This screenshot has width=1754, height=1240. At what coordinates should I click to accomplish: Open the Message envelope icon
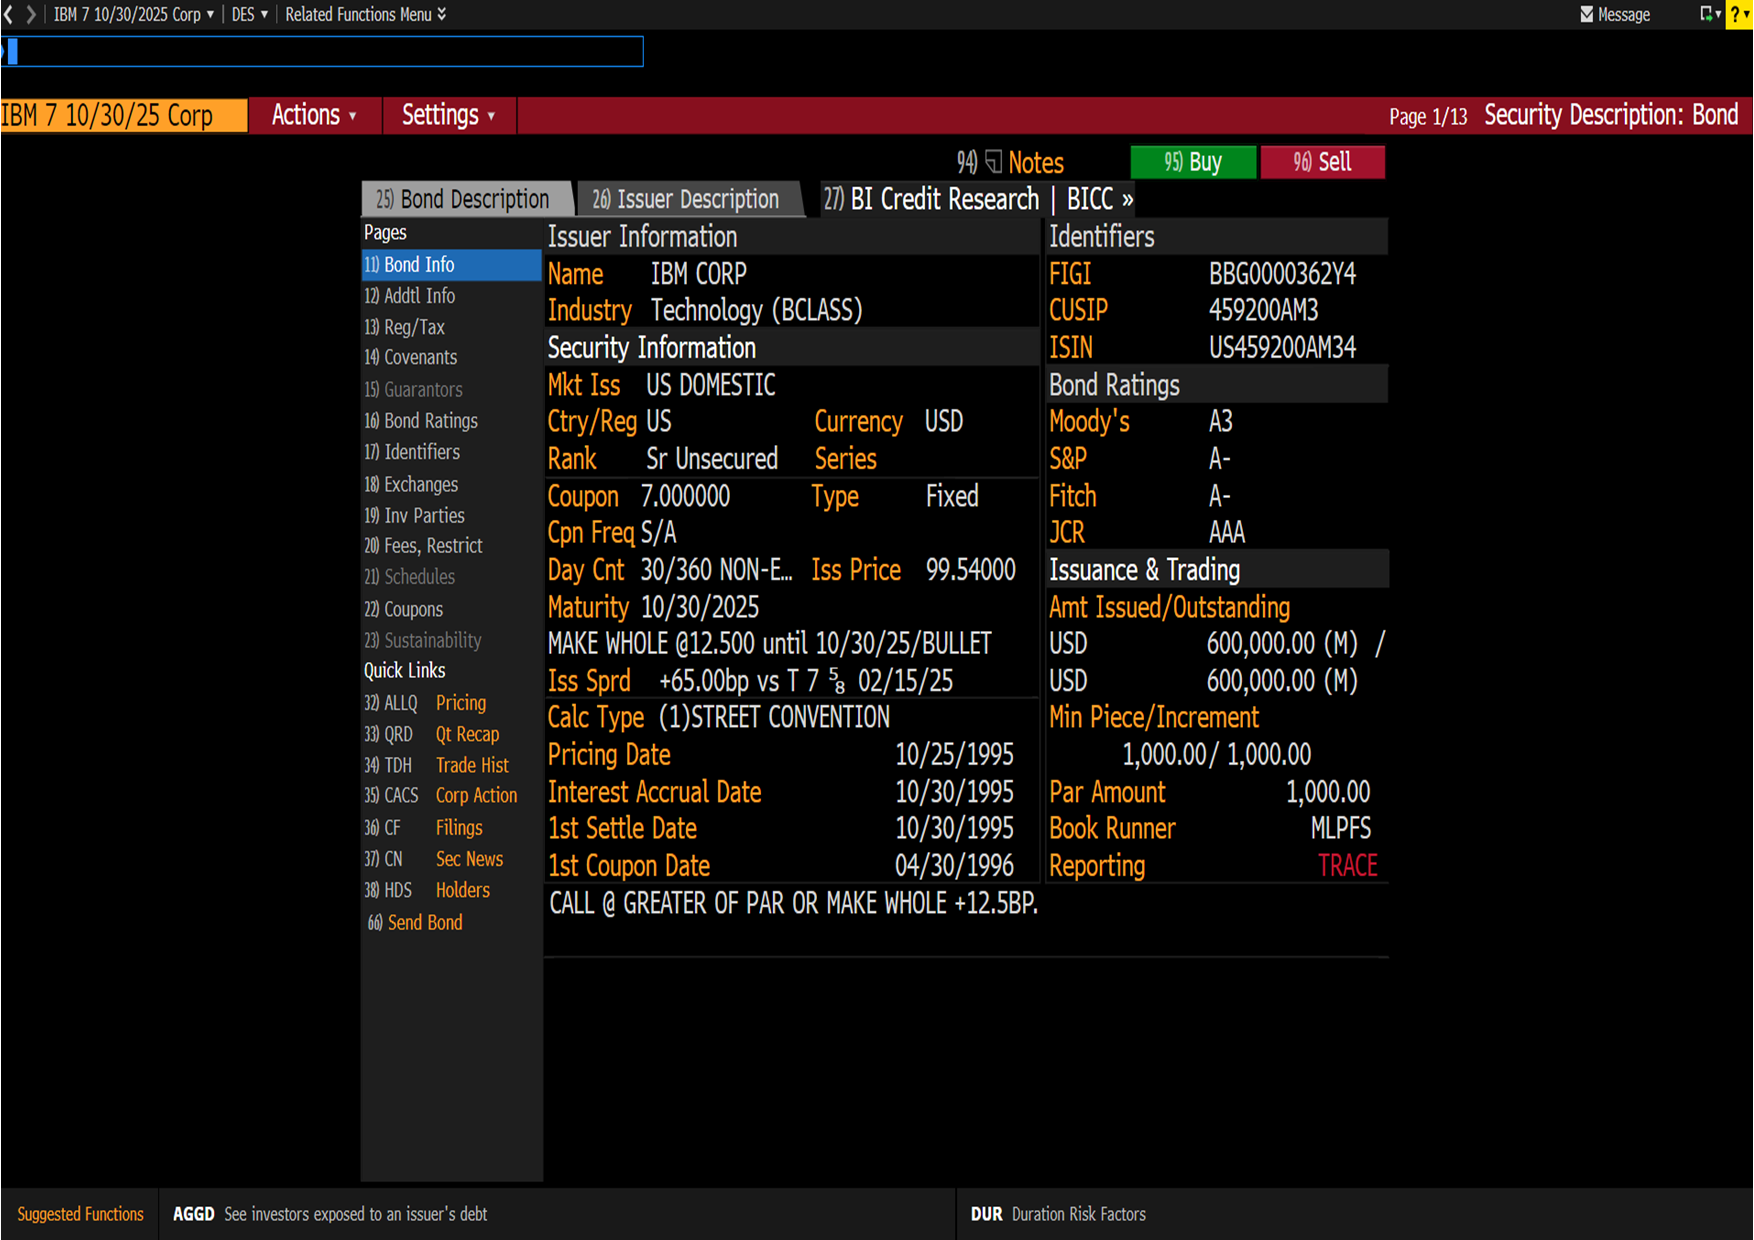coord(1586,14)
